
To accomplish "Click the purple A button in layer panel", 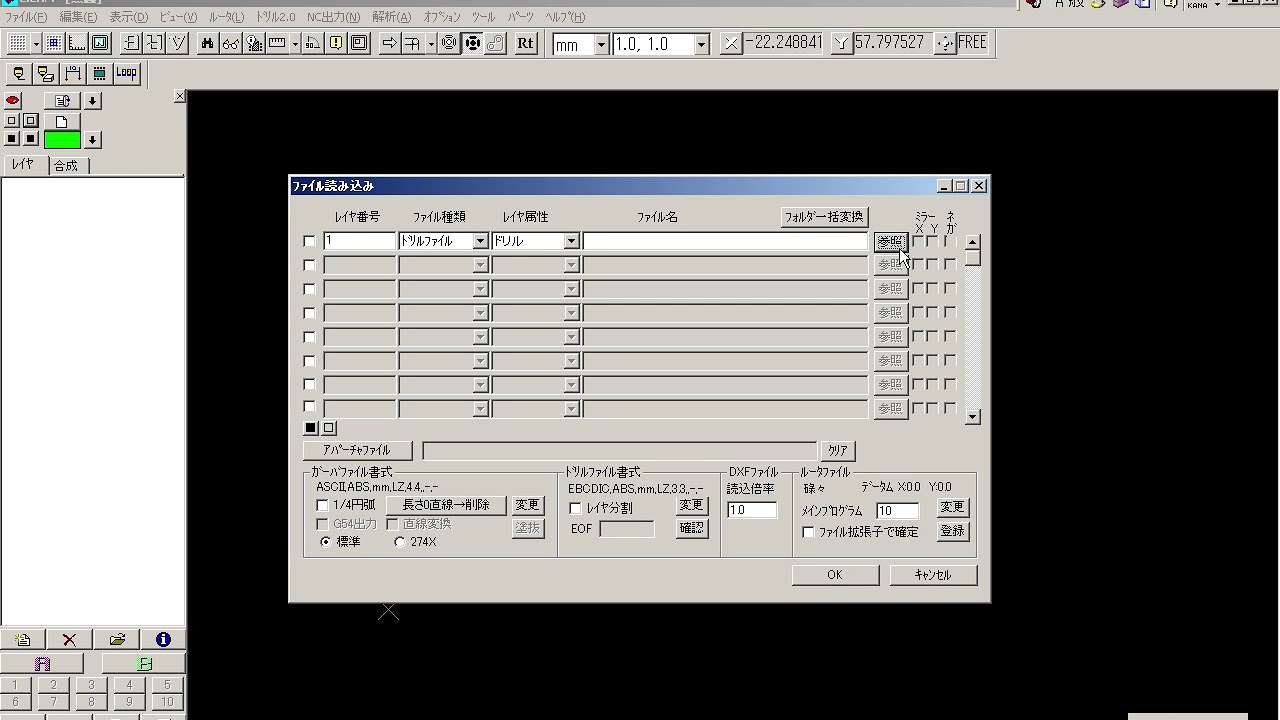I will [x=42, y=664].
